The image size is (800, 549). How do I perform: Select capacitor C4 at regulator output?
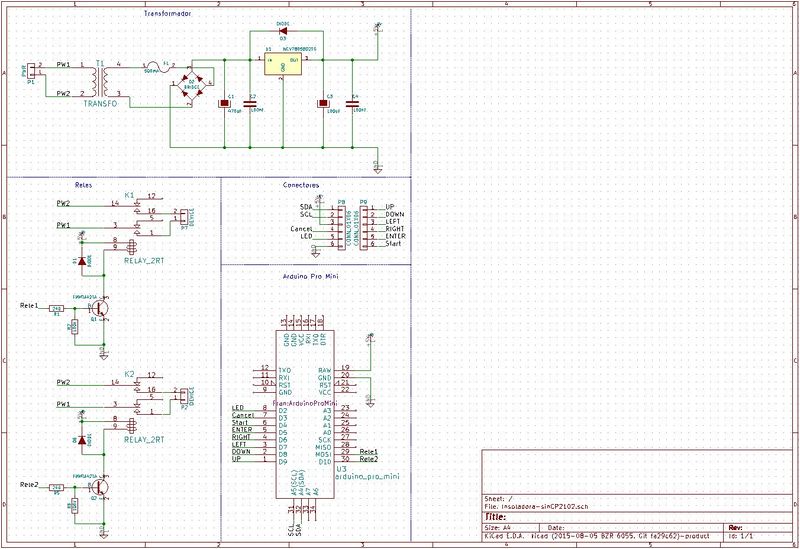pyautogui.click(x=352, y=104)
